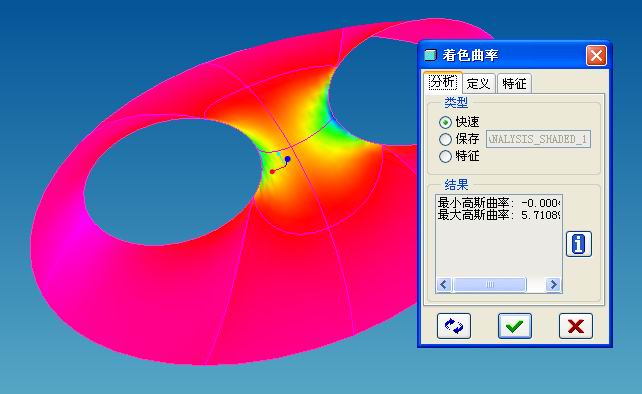Select the 快速 radio button
Image resolution: width=642 pixels, height=394 pixels.
445,122
